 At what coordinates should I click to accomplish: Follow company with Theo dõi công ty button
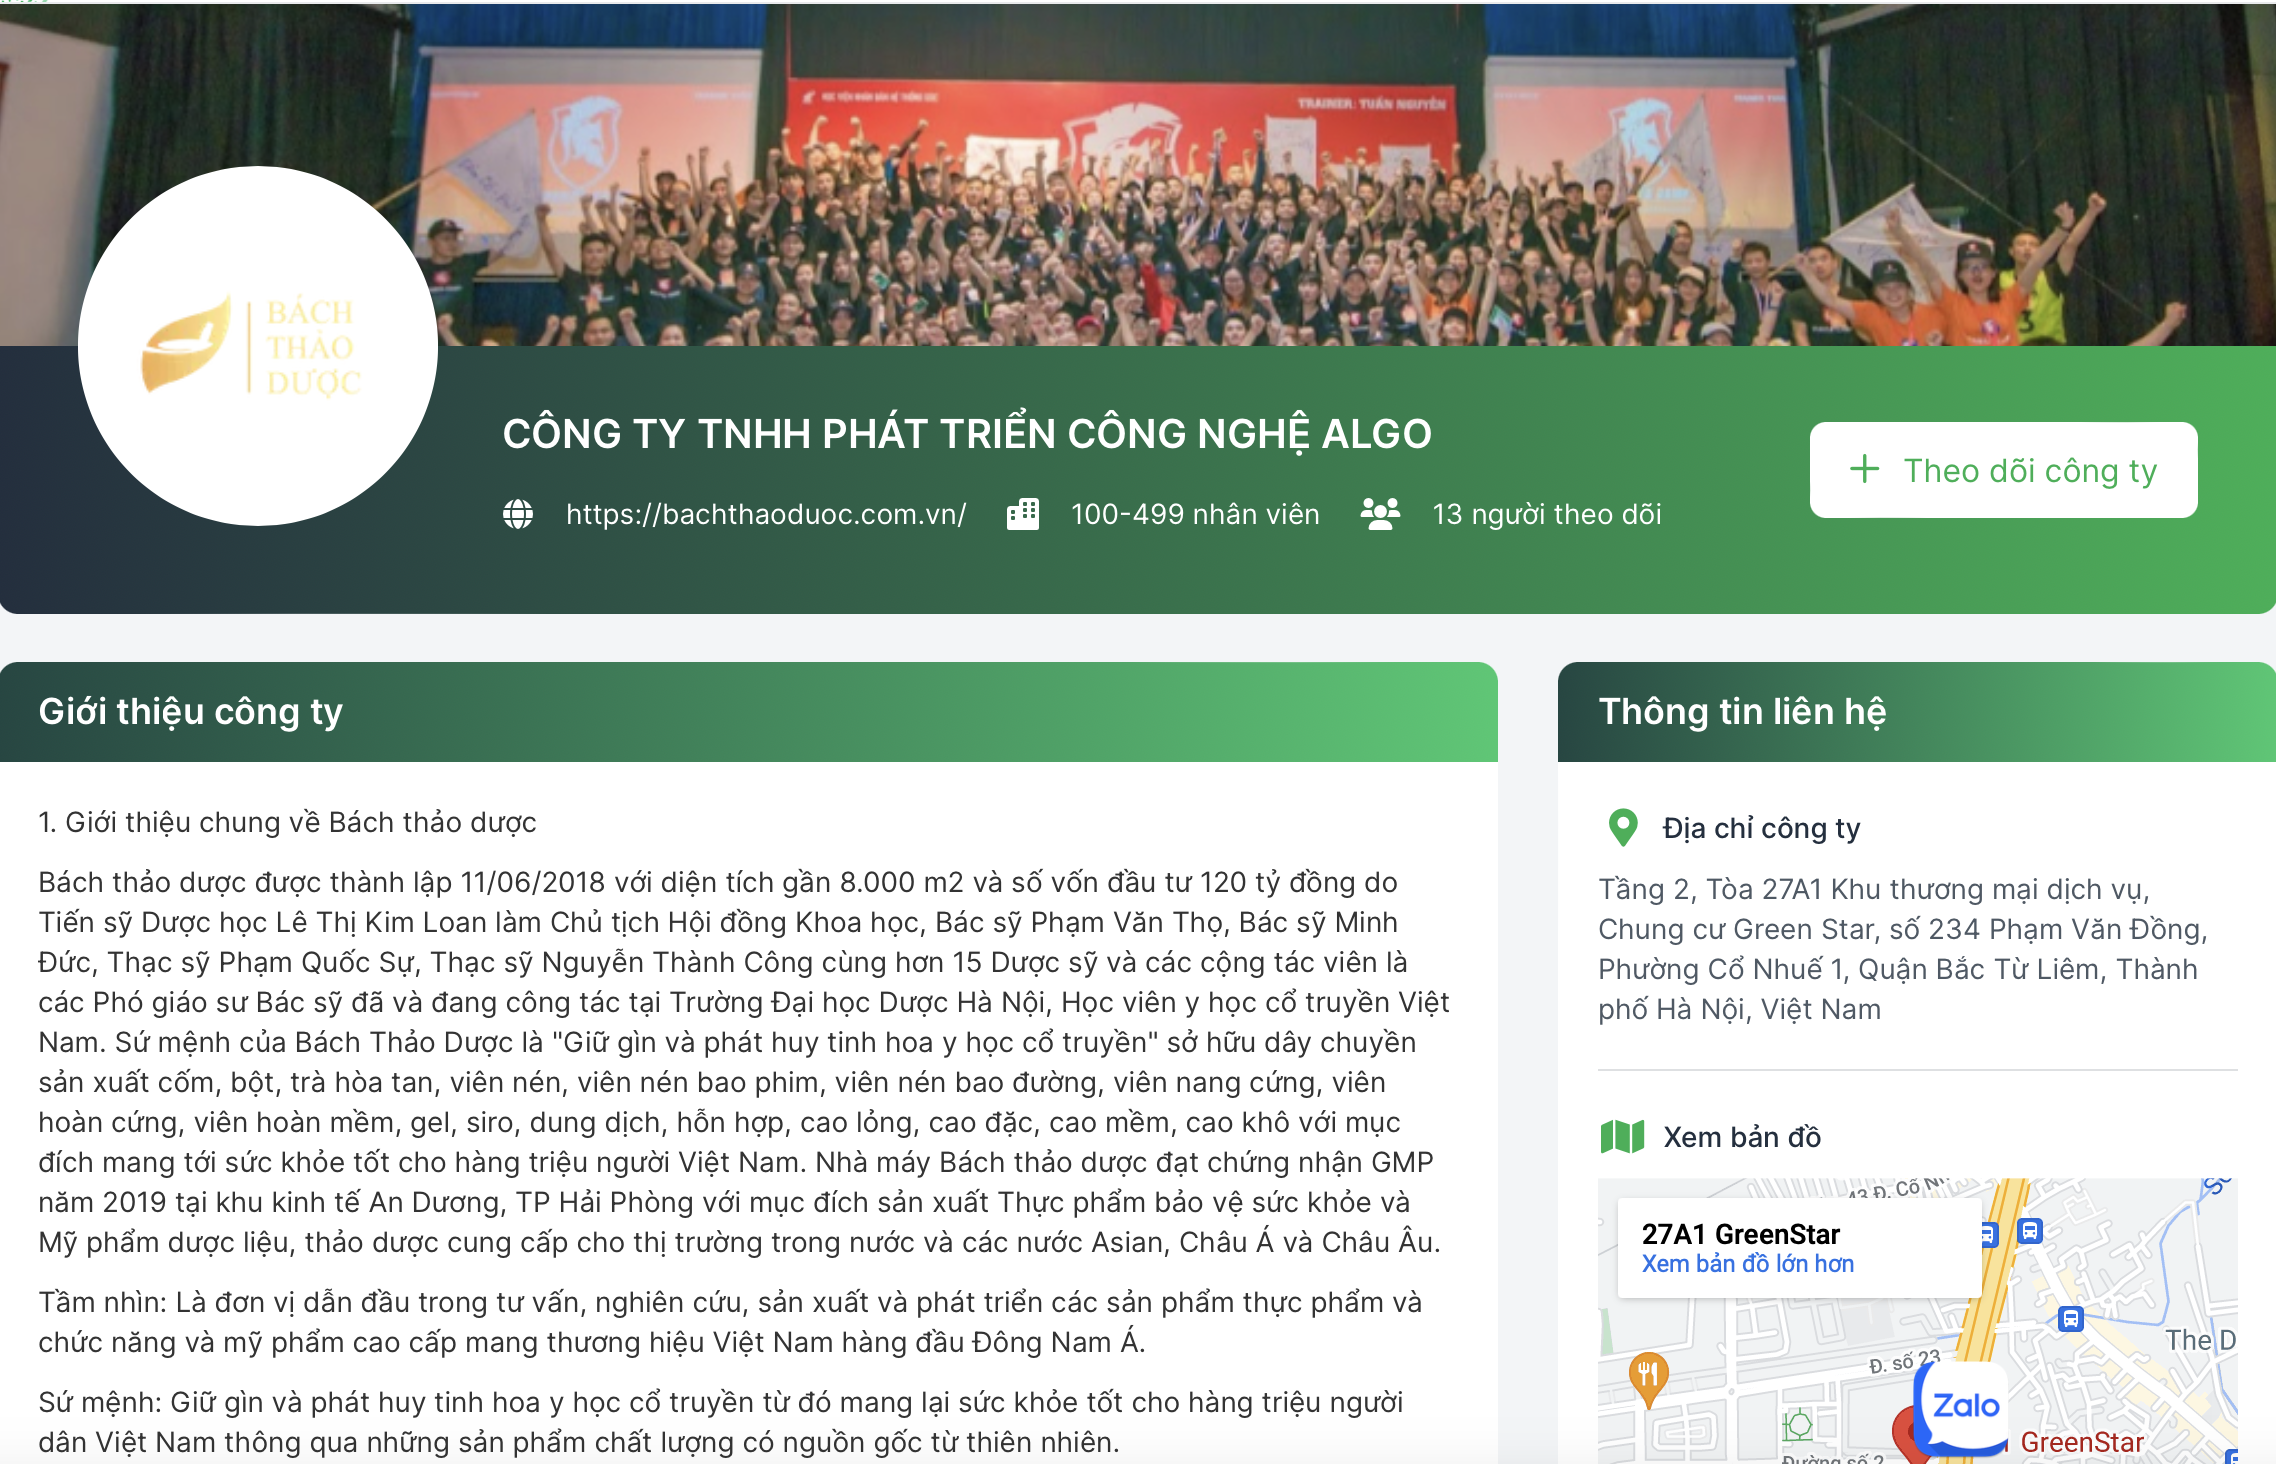[x=2003, y=470]
